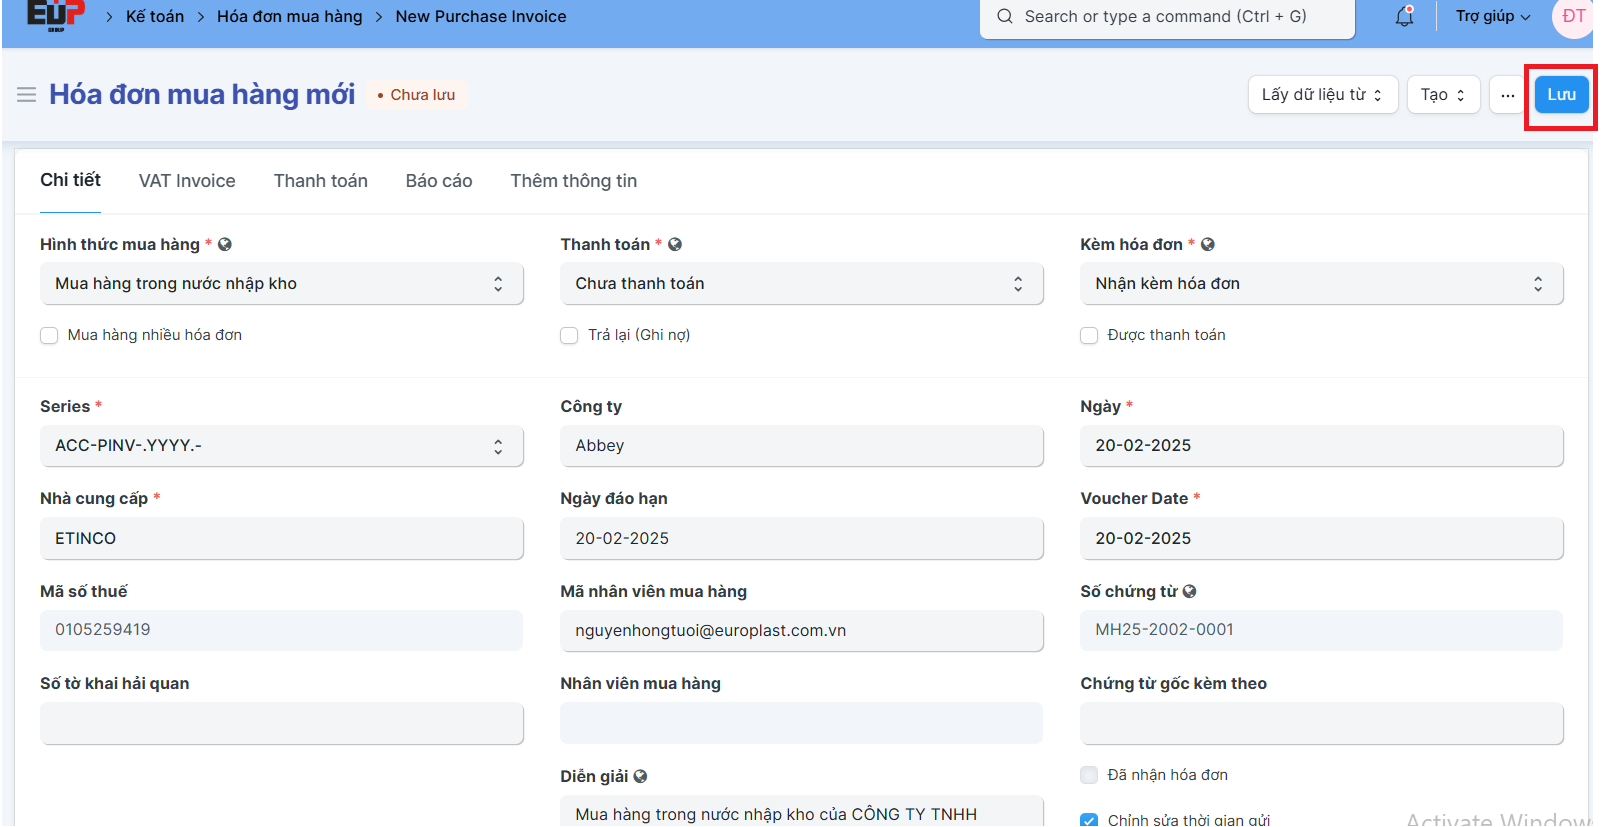Go to Hóa đơn mua hàng breadcrumb
This screenshot has height=827, width=1620.
289,17
